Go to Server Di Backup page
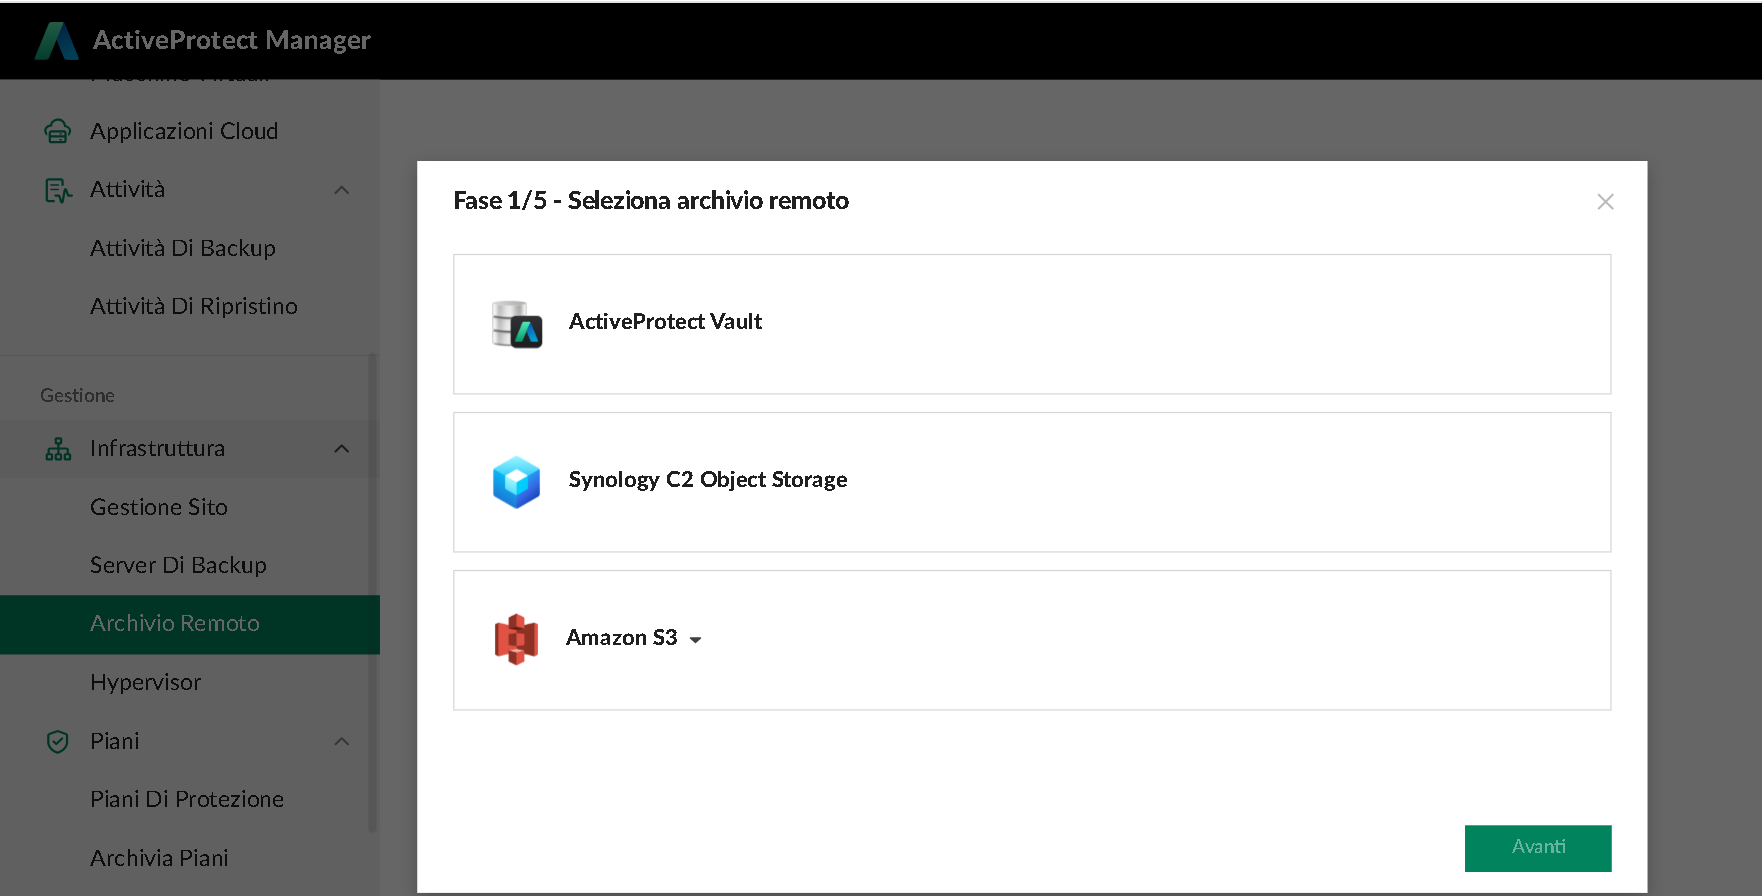1762x896 pixels. click(x=178, y=565)
